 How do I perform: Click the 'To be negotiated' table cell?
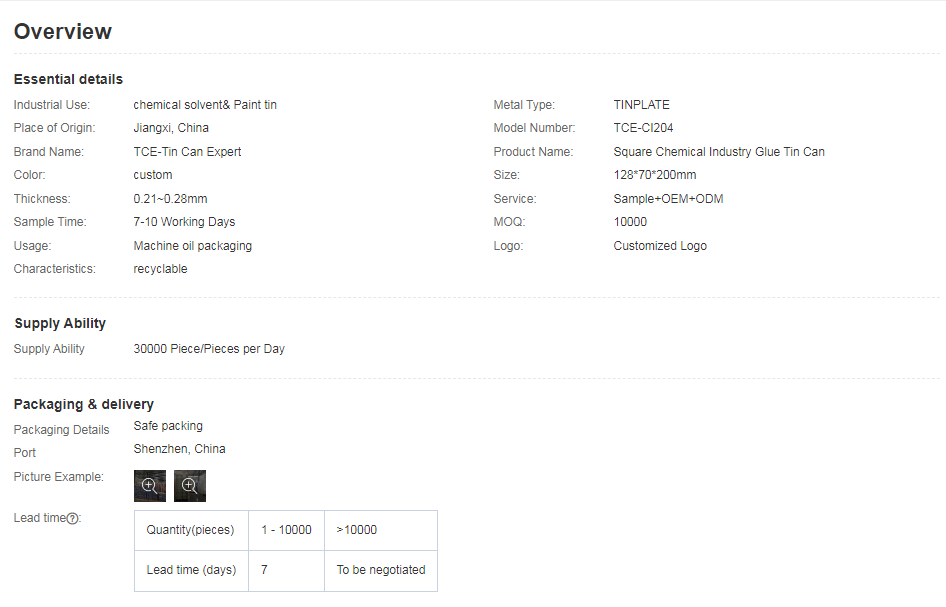pyautogui.click(x=380, y=570)
